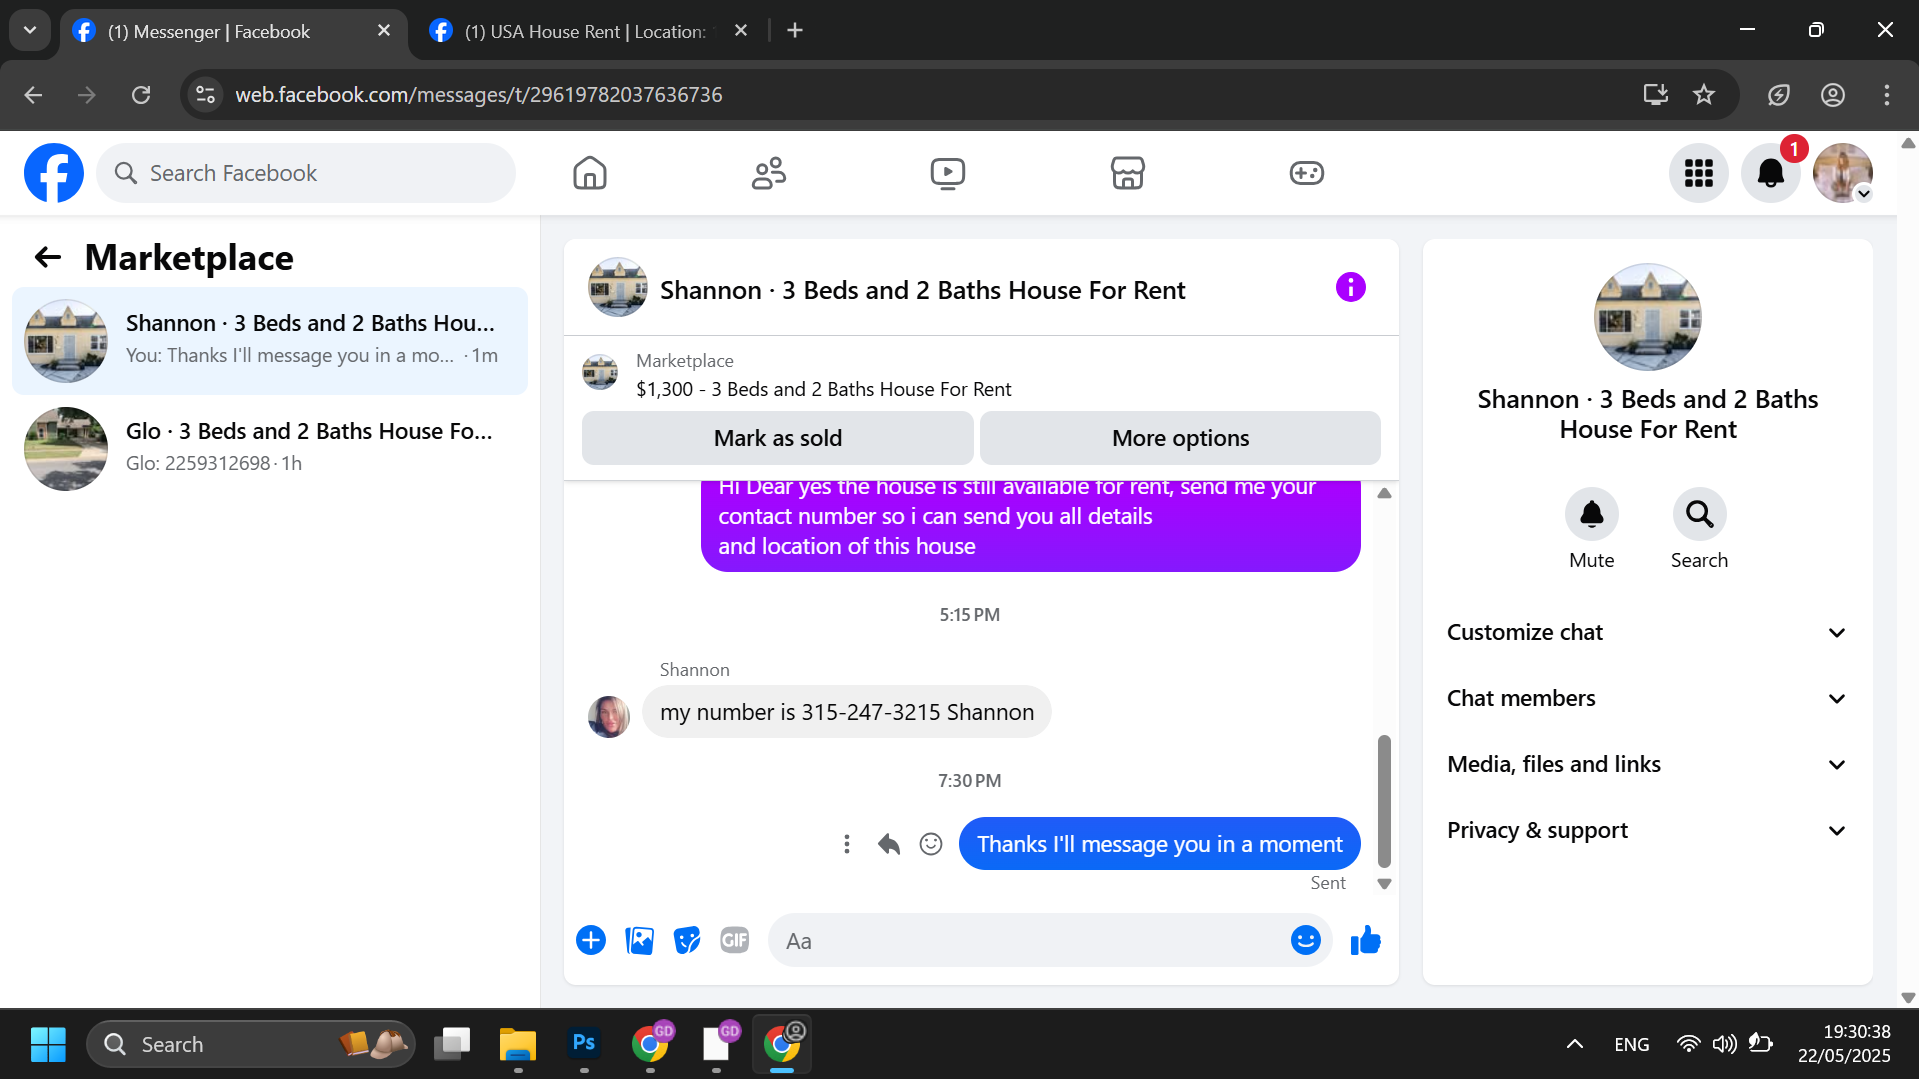The height and width of the screenshot is (1079, 1919).
Task: Choose a sticker in composer
Action: coord(687,940)
